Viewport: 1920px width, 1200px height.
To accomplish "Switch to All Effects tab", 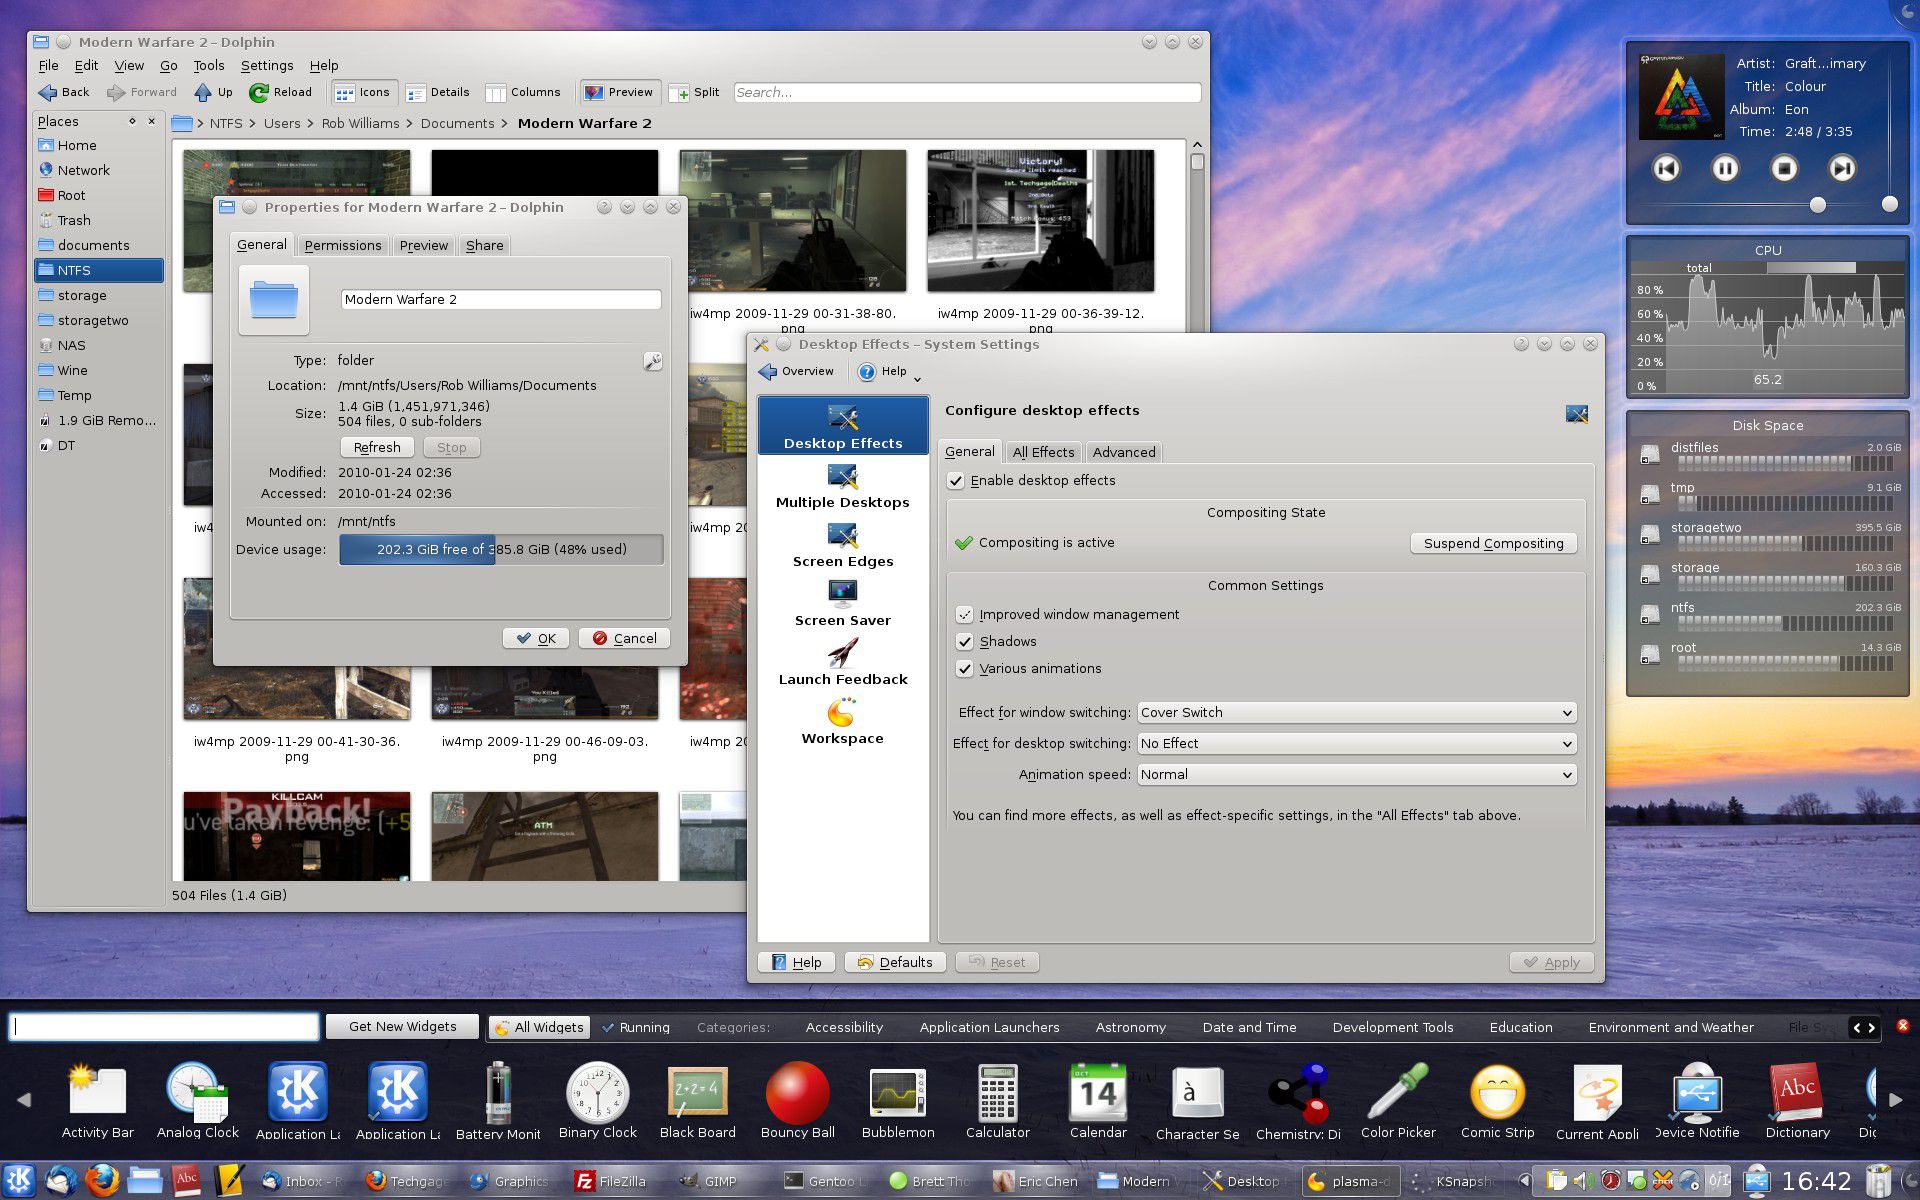I will (1043, 452).
